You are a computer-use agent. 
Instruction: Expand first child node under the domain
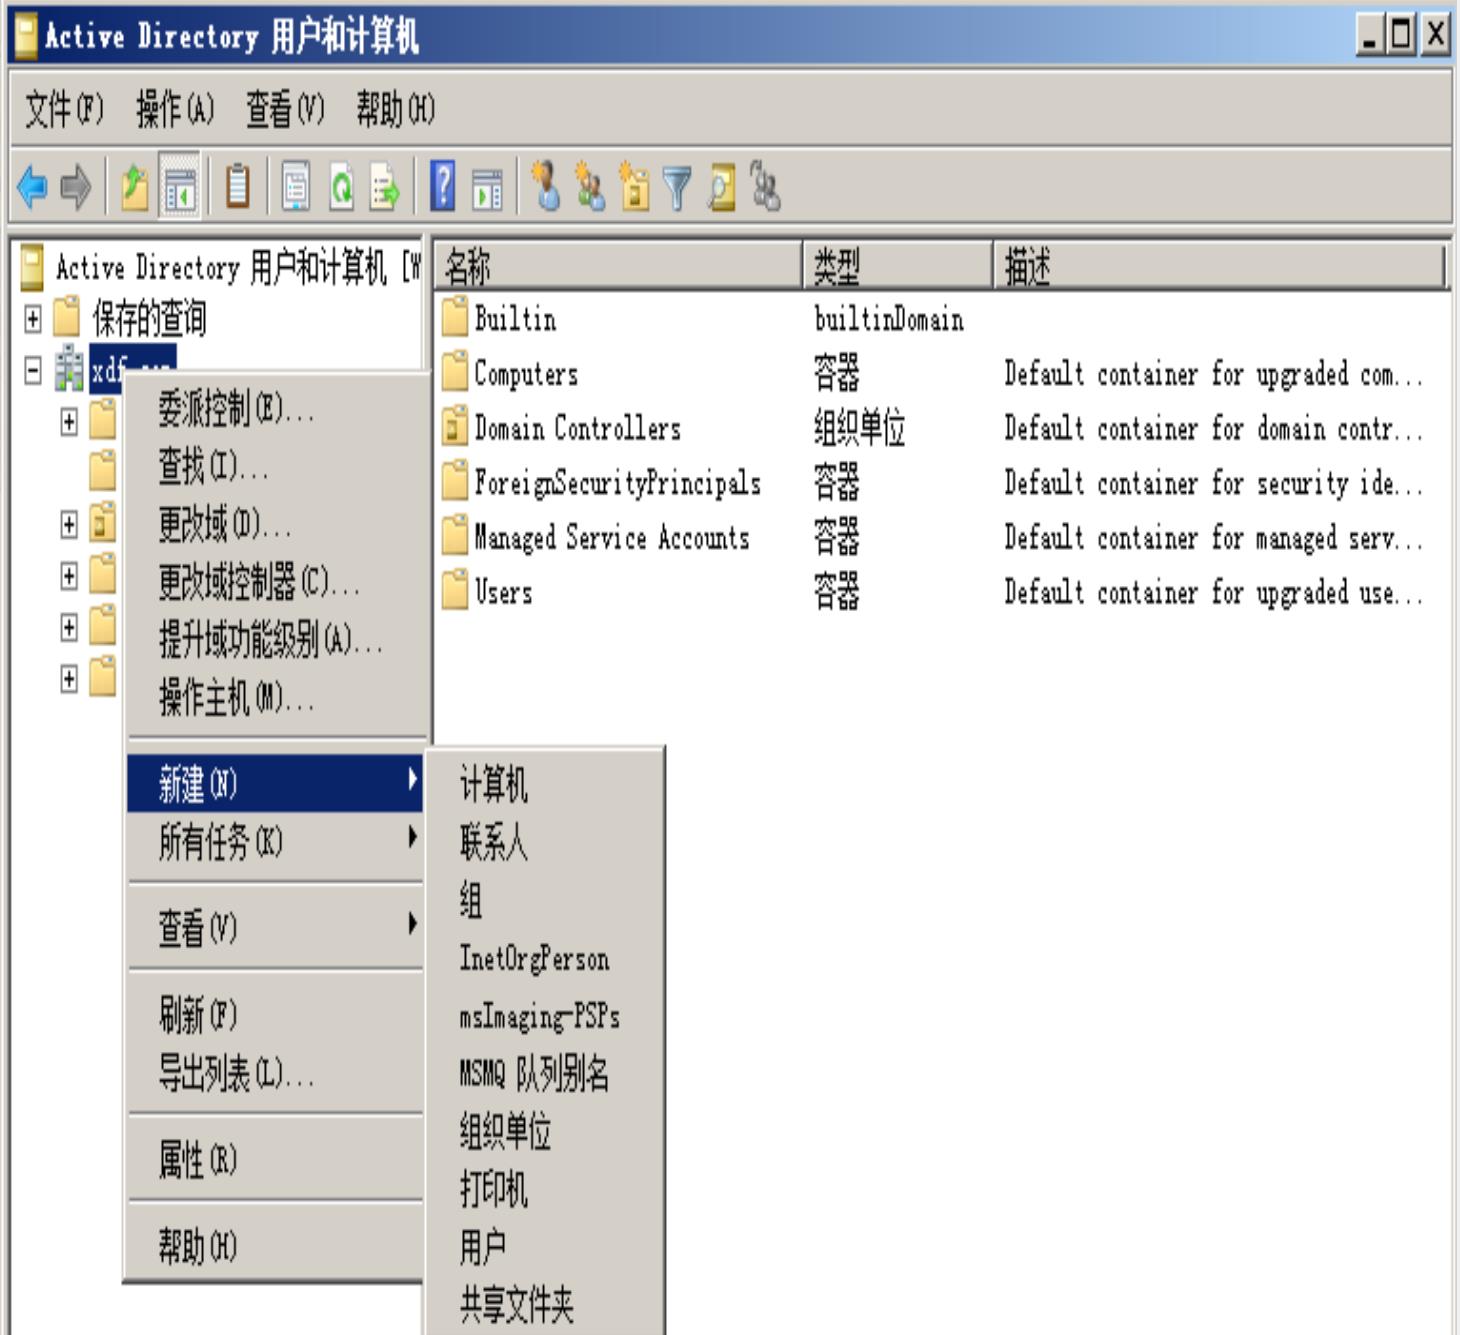point(69,422)
